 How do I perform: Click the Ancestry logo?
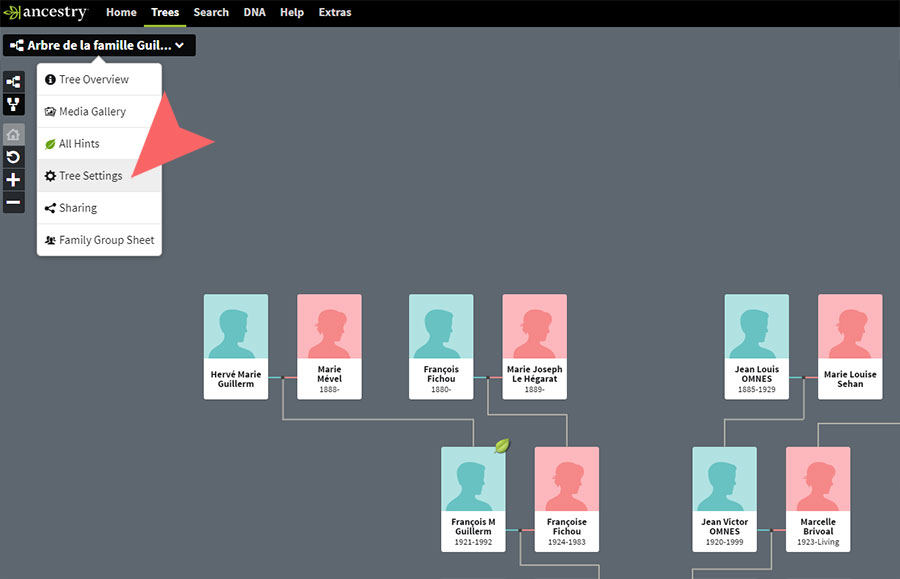[x=46, y=13]
